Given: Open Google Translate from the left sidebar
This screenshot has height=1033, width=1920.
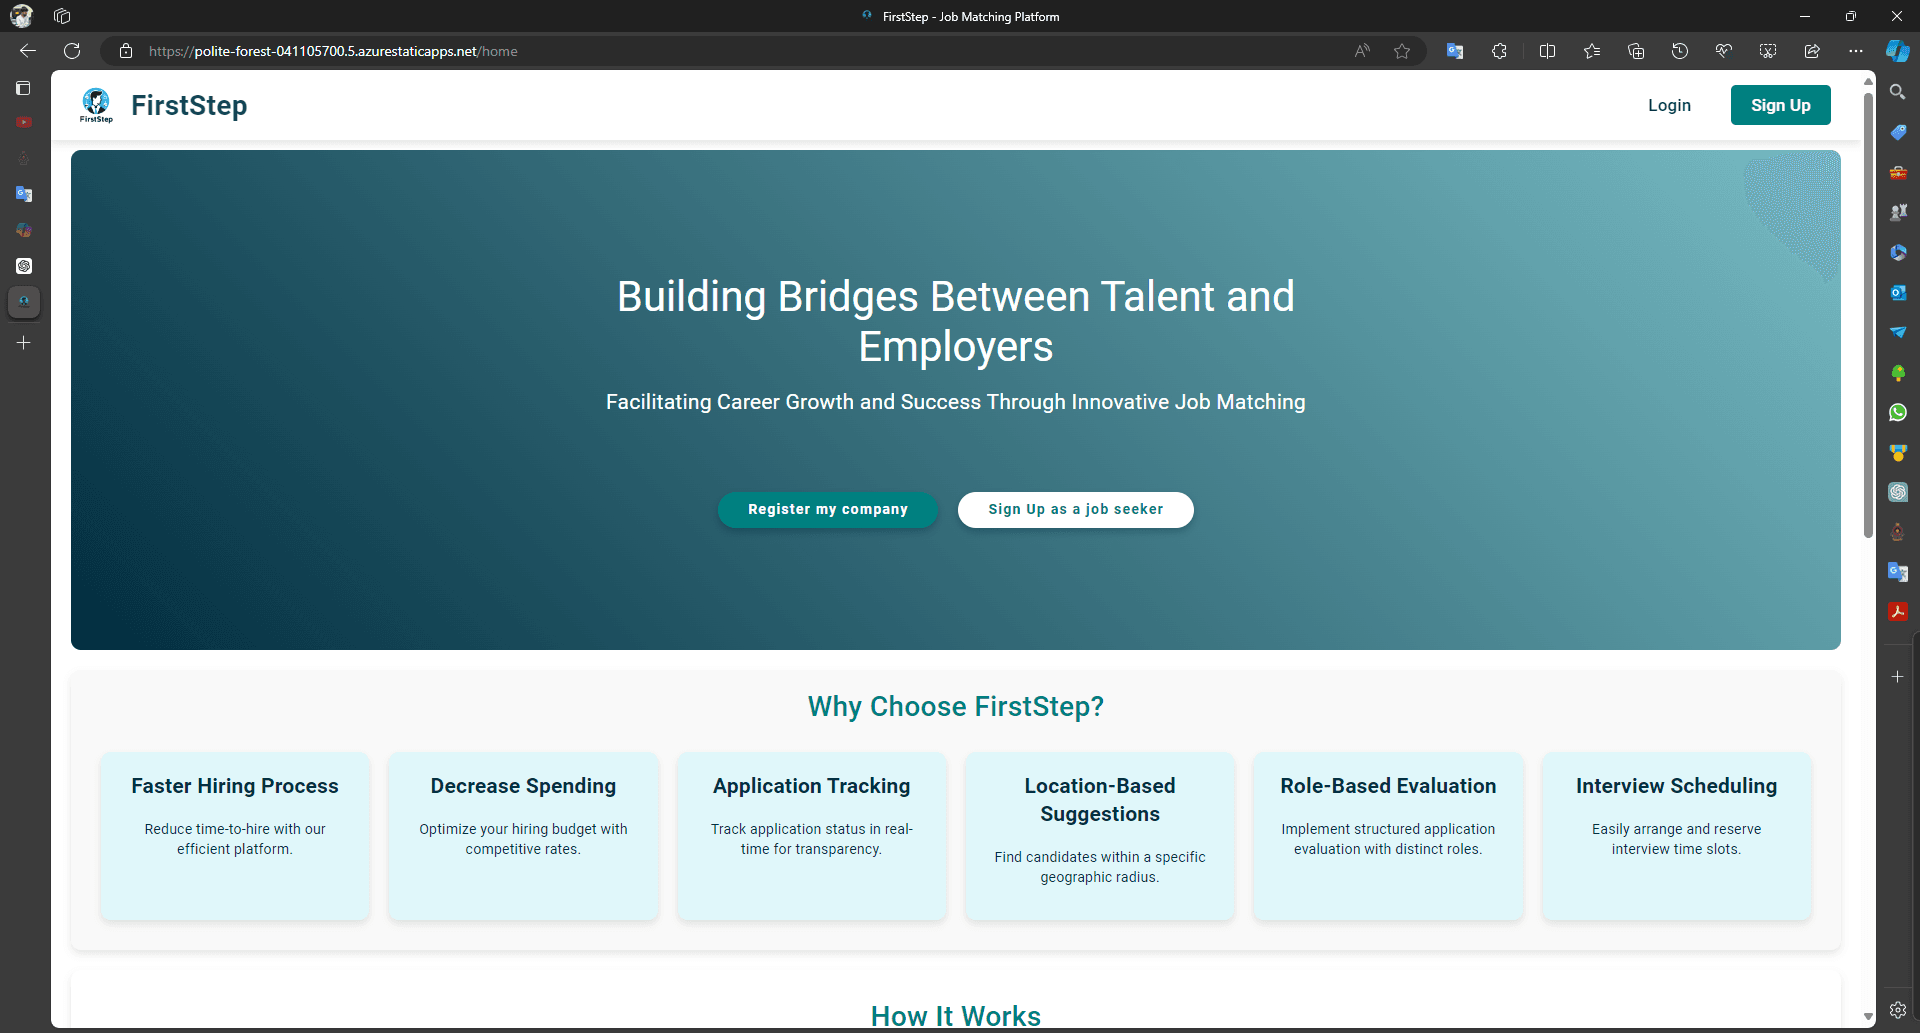Looking at the screenshot, I should point(23,194).
